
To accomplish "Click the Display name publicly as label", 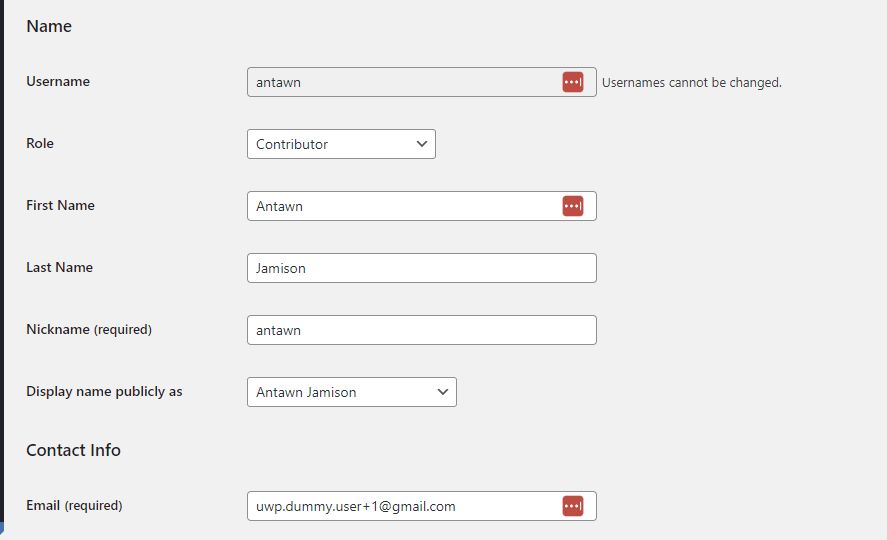I will (104, 392).
